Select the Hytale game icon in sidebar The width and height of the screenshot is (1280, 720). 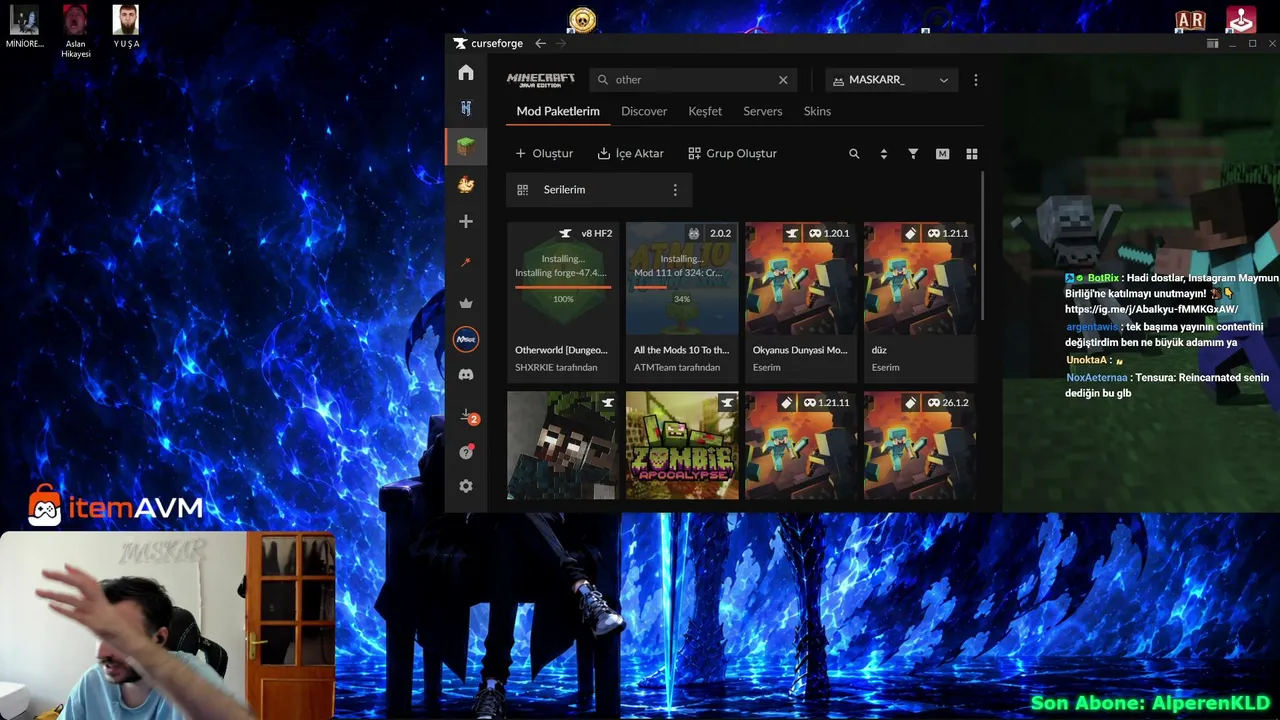tap(466, 108)
